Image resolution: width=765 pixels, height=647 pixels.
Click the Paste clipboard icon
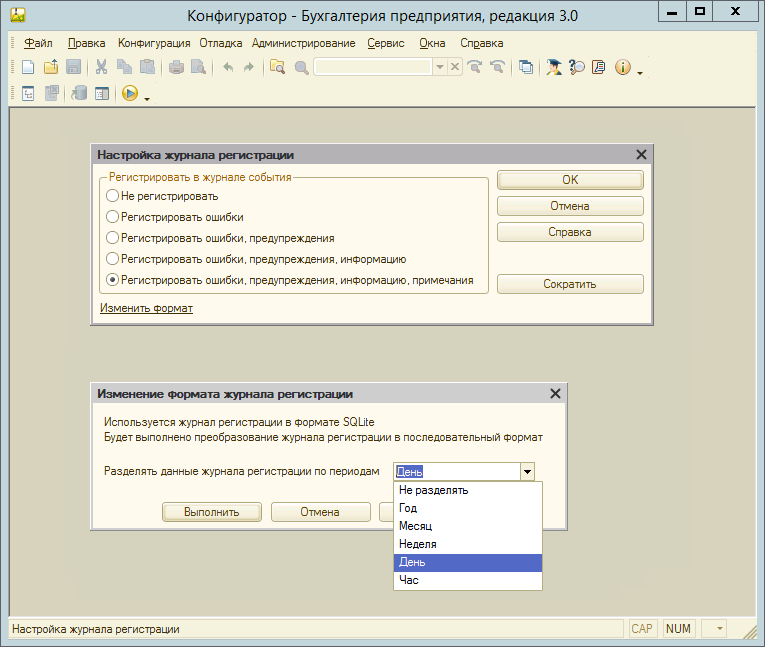[147, 67]
